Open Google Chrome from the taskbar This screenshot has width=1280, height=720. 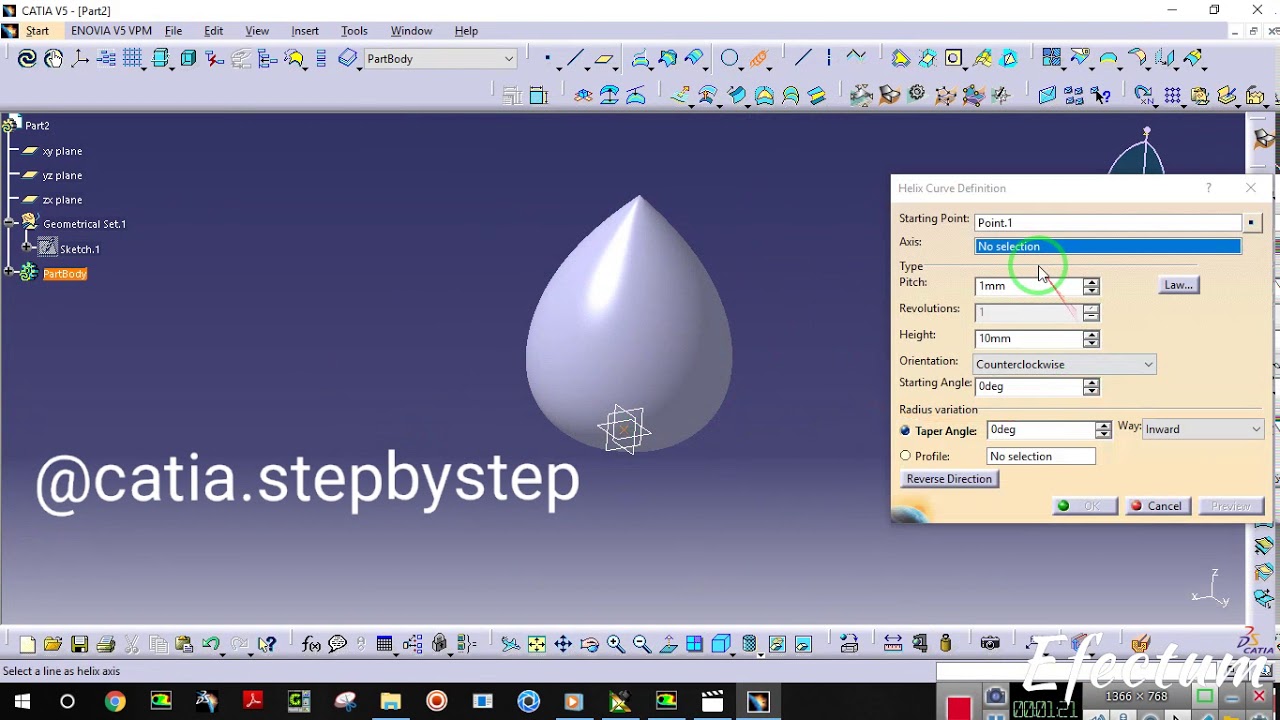point(114,702)
